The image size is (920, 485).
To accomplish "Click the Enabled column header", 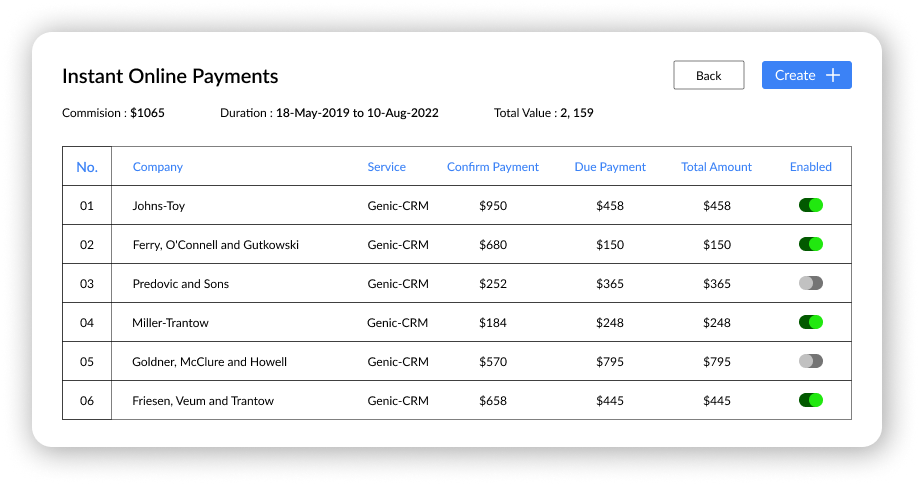I will (x=810, y=167).
